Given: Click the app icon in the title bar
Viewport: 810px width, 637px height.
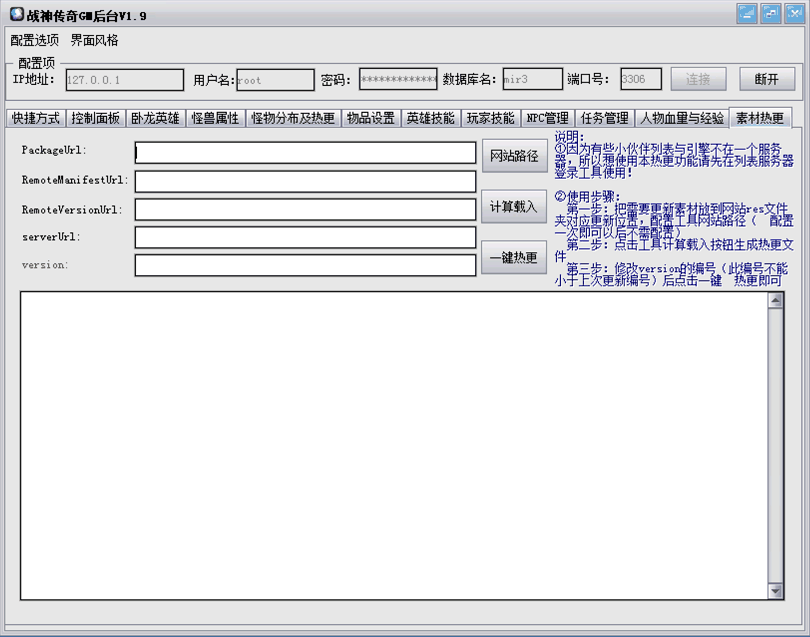Looking at the screenshot, I should point(17,14).
